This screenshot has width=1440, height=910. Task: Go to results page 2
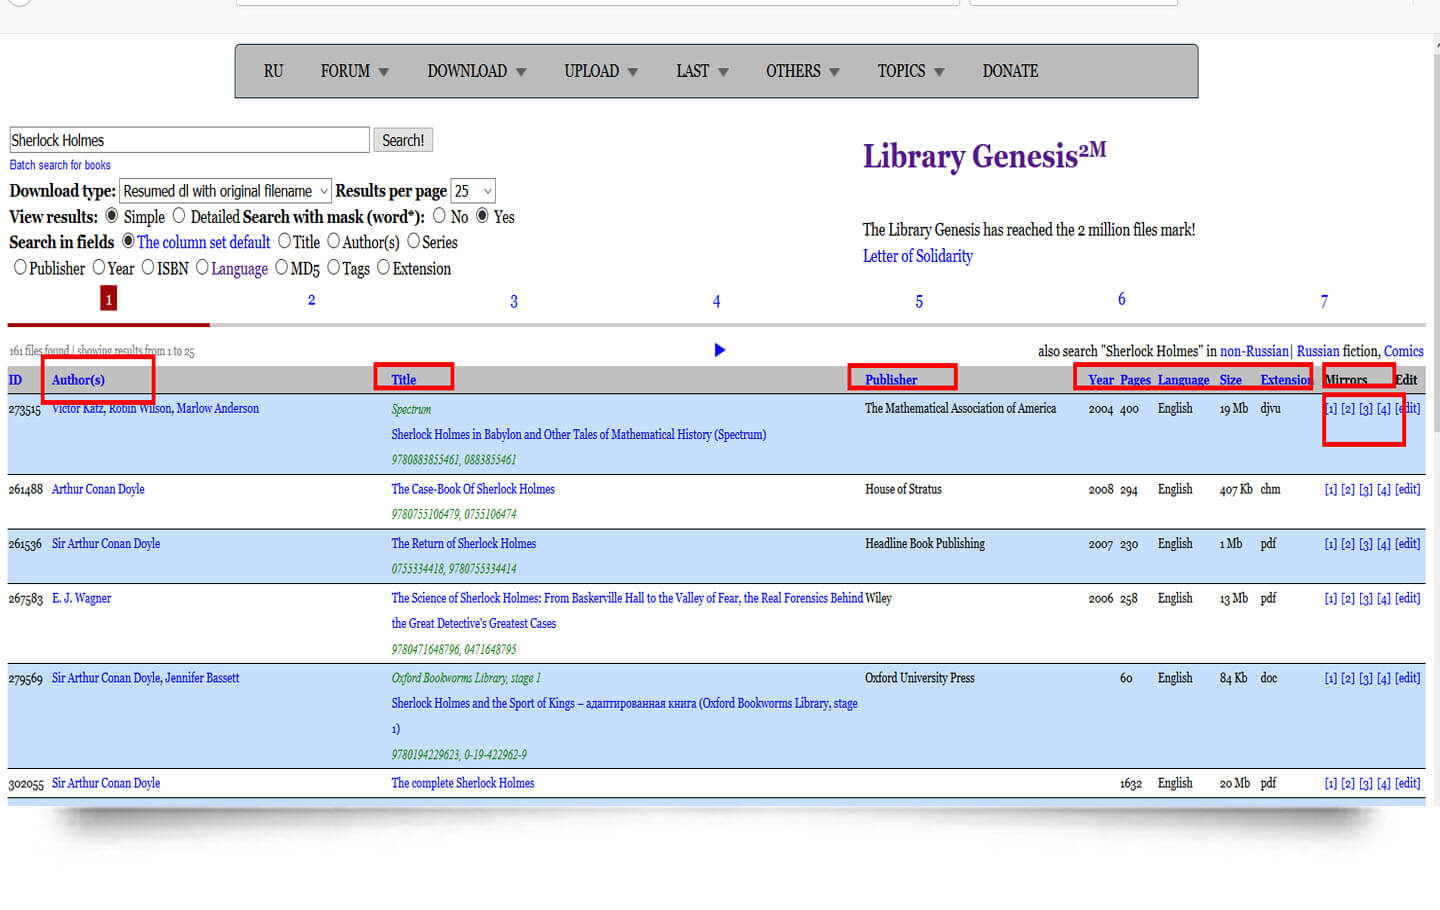pyautogui.click(x=312, y=300)
